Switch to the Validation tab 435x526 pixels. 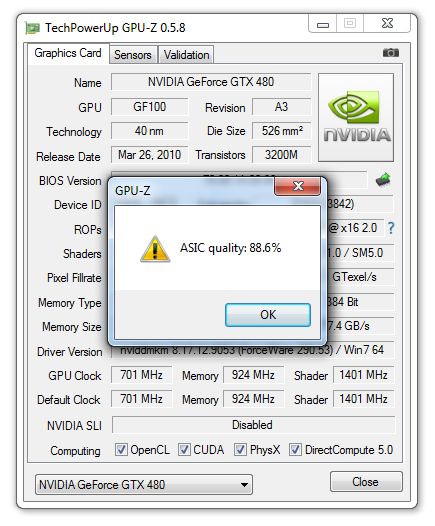tap(186, 55)
